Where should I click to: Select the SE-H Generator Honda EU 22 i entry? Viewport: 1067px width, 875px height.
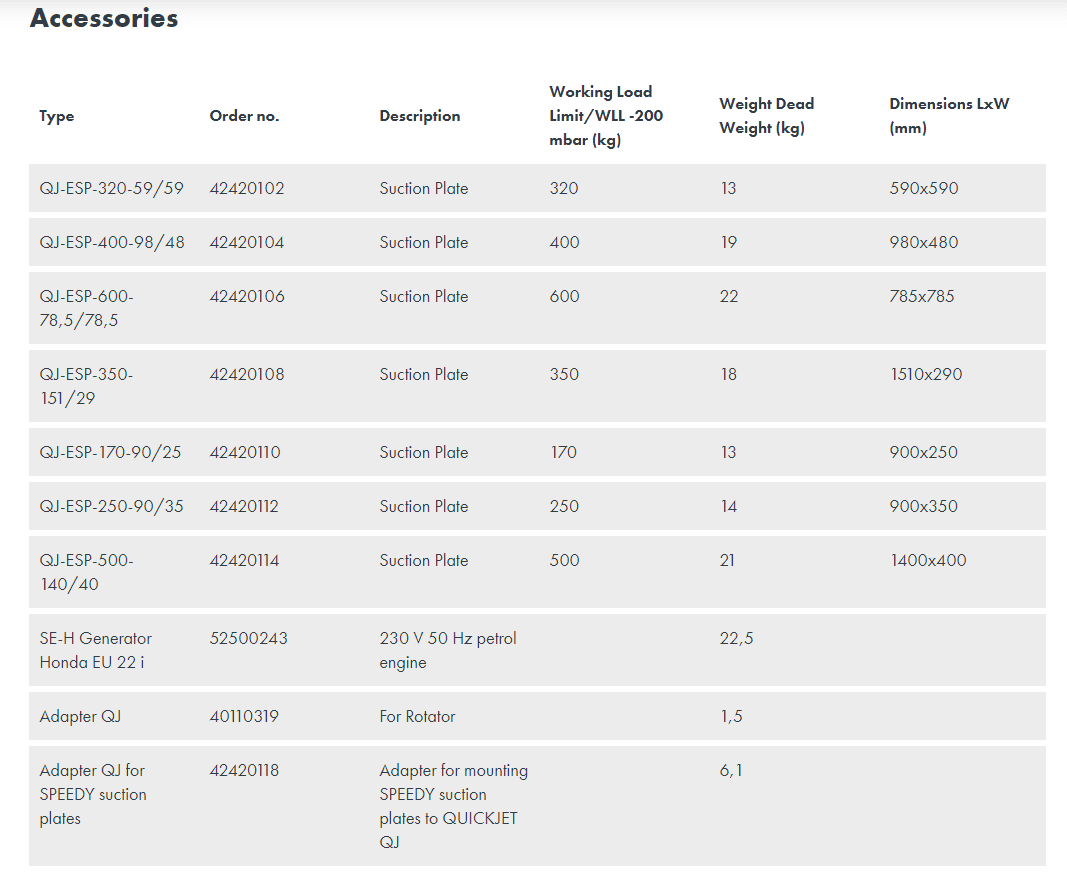point(96,650)
